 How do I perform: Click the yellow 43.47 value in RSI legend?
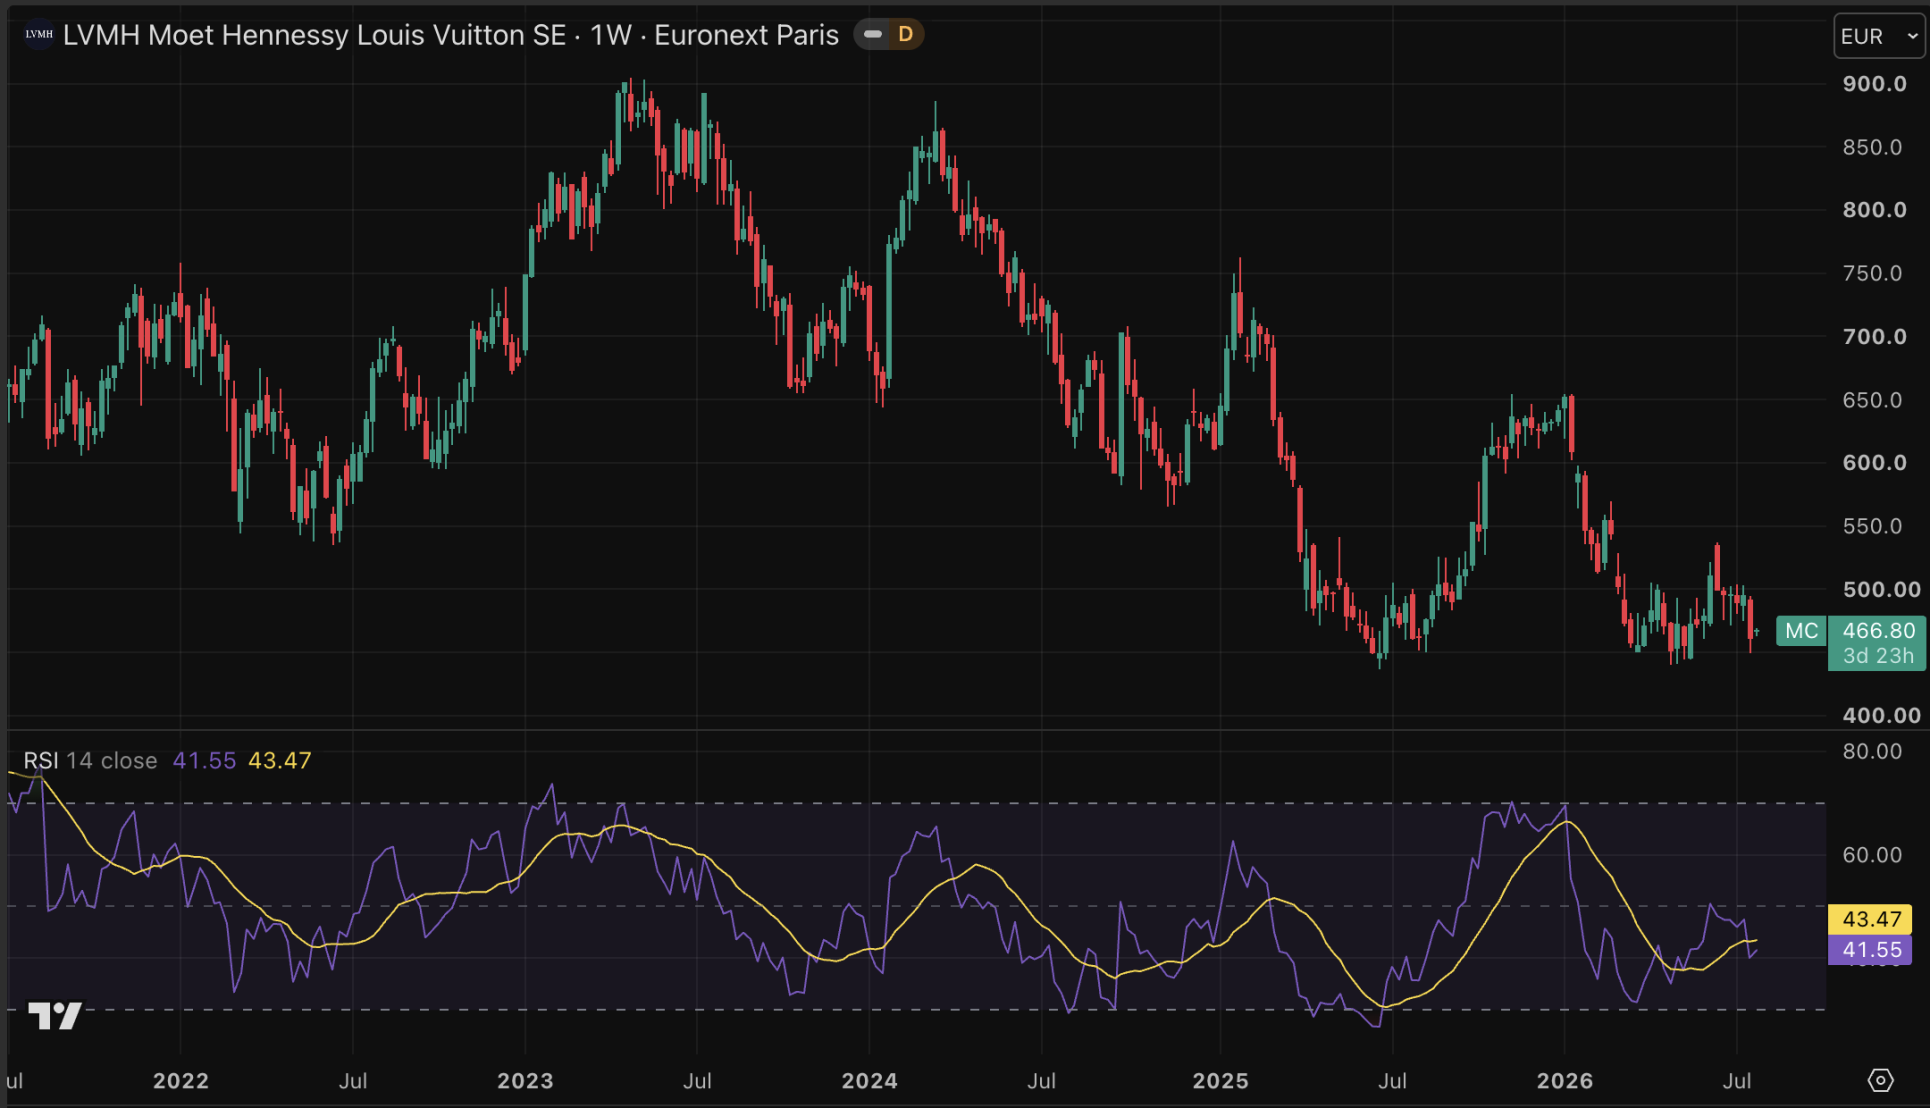click(x=280, y=761)
